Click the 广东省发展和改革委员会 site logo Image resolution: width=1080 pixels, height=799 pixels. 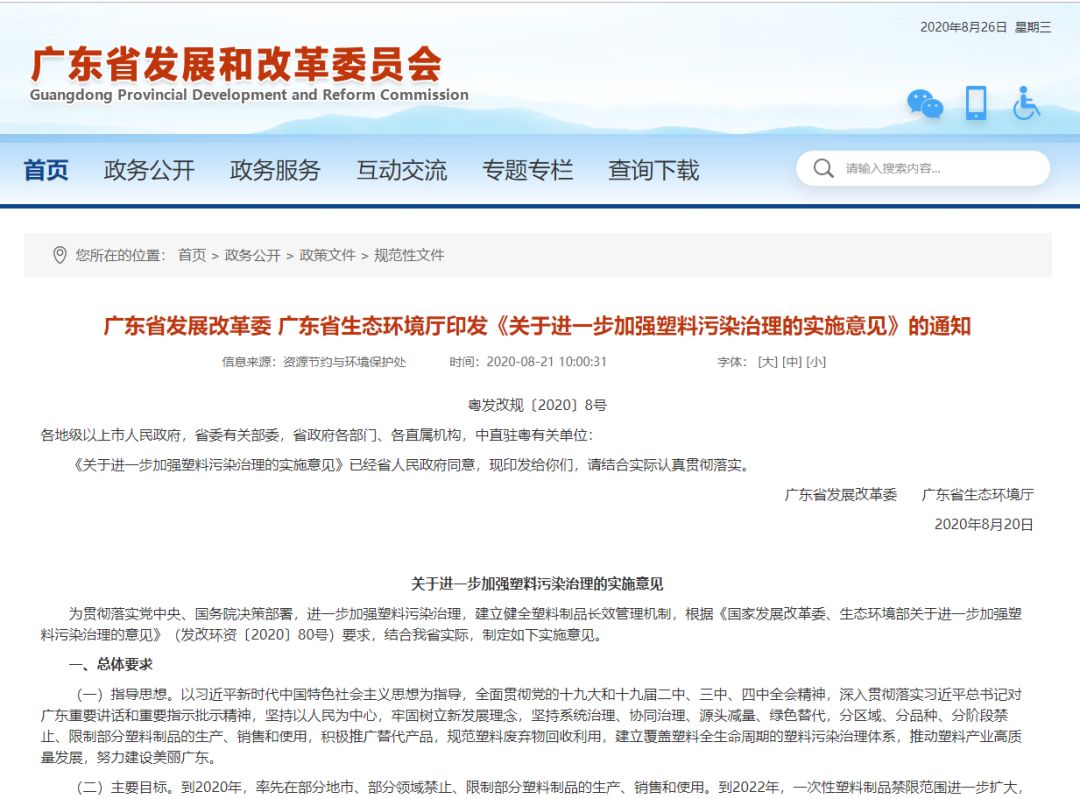(x=236, y=64)
